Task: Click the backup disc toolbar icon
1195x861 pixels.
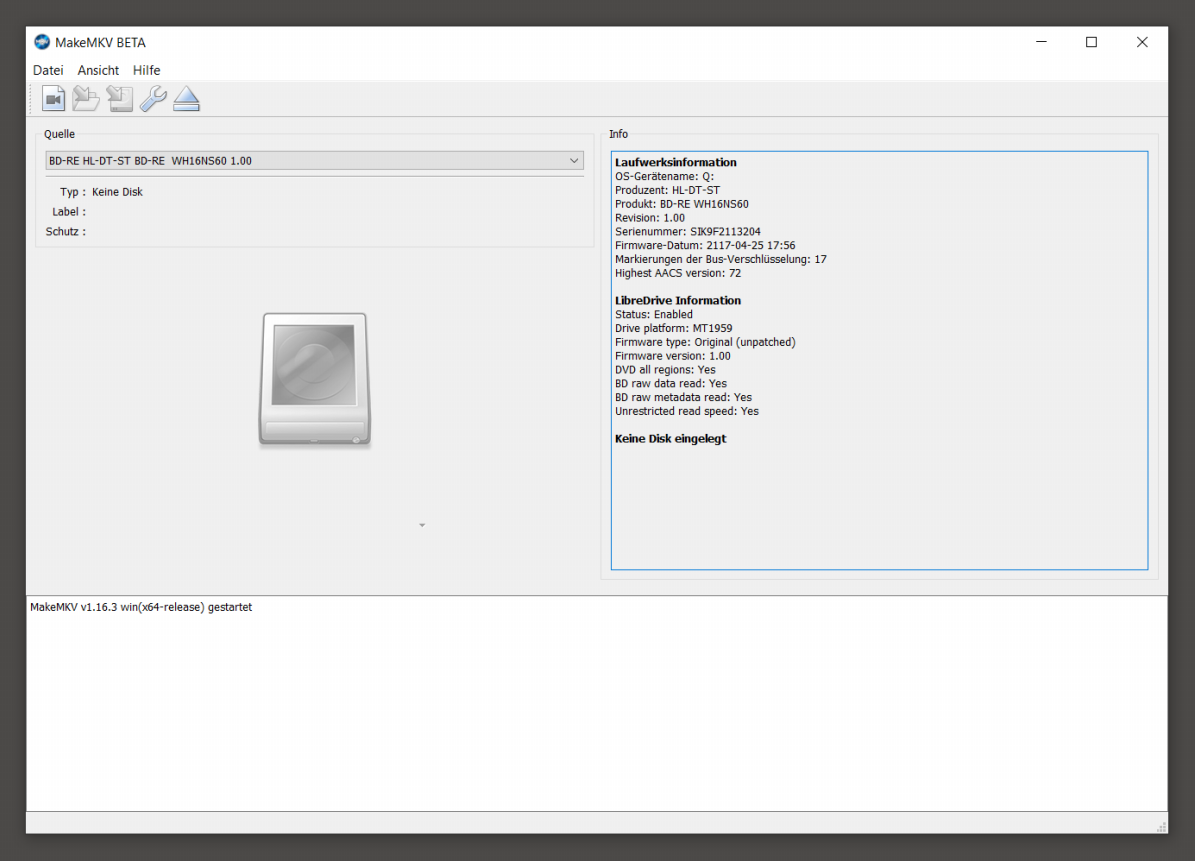Action: [x=120, y=99]
